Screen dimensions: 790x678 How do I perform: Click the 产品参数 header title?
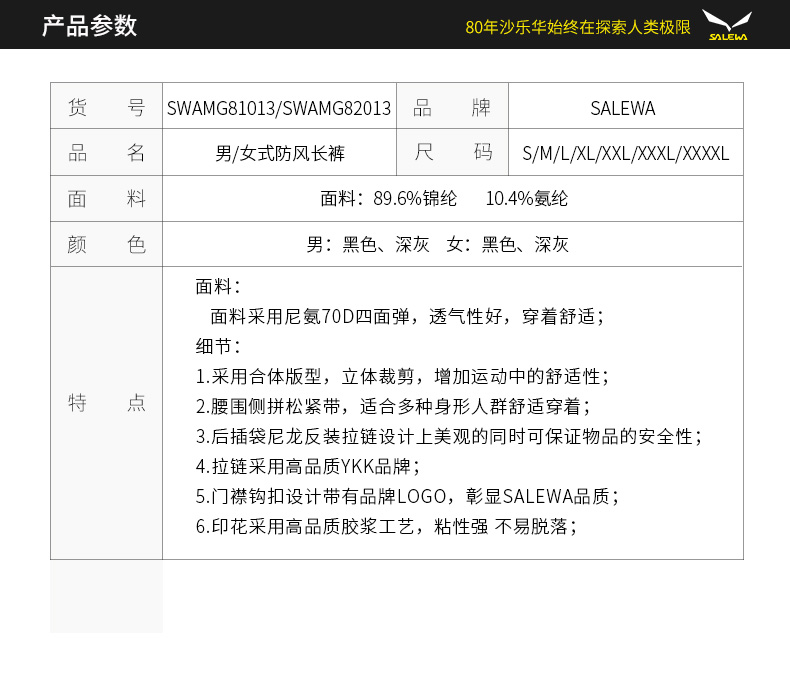point(89,25)
